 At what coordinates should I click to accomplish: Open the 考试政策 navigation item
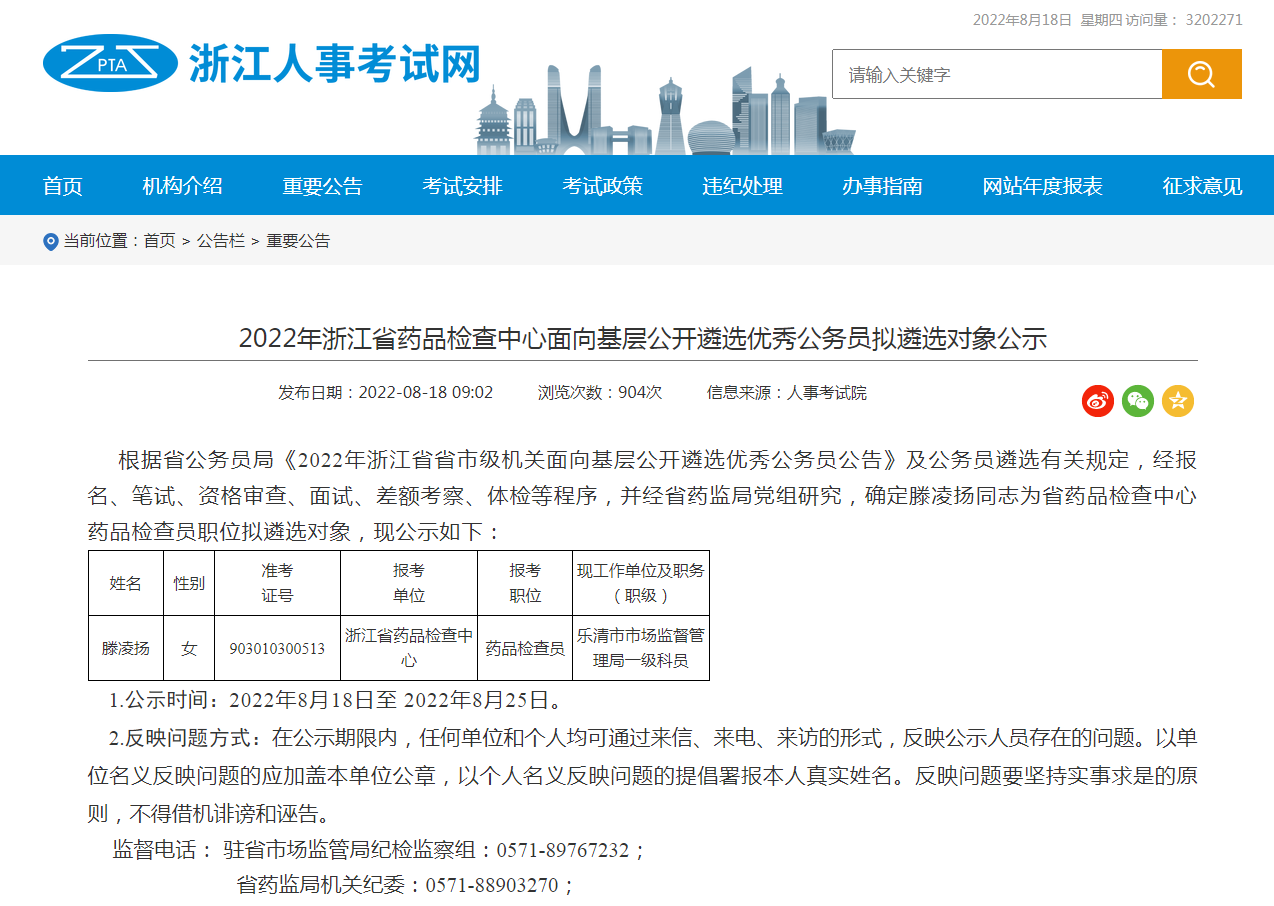click(x=602, y=186)
